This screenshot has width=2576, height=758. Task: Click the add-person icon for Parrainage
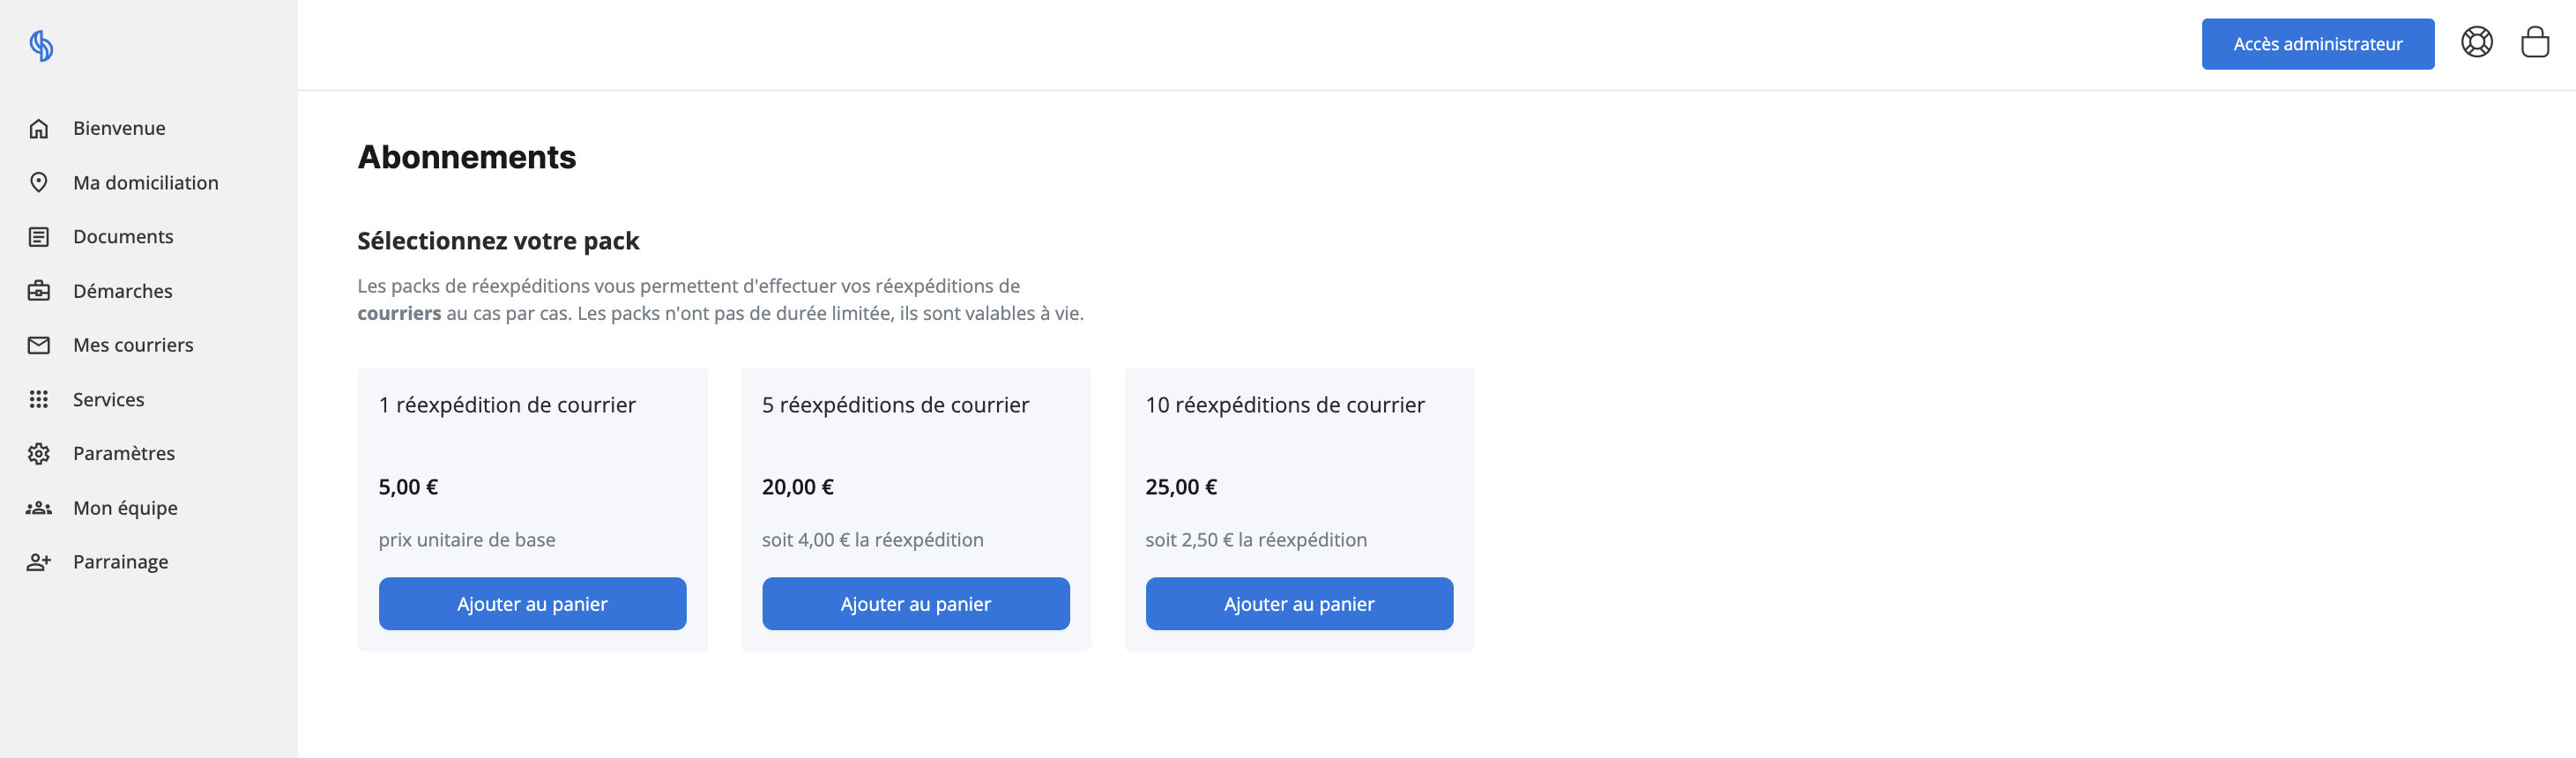point(39,562)
